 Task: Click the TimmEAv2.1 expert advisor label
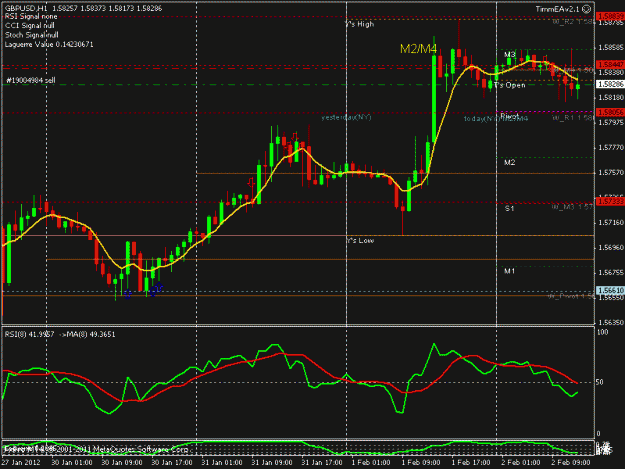coord(558,9)
